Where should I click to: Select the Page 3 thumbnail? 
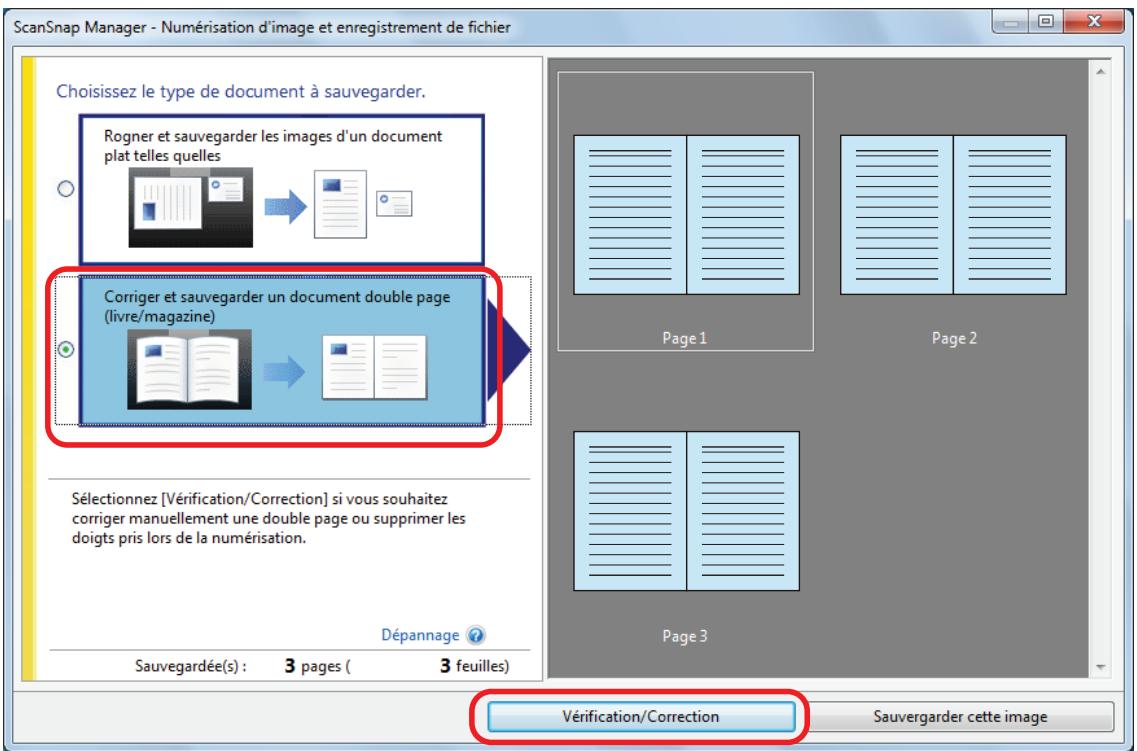click(x=686, y=511)
